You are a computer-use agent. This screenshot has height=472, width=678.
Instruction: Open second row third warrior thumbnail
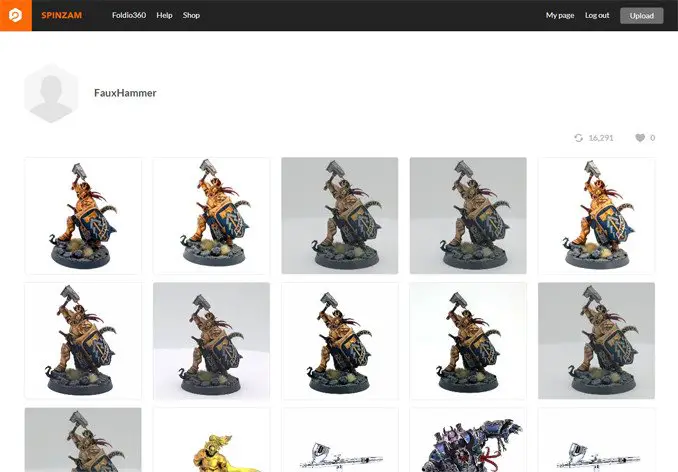tap(340, 341)
